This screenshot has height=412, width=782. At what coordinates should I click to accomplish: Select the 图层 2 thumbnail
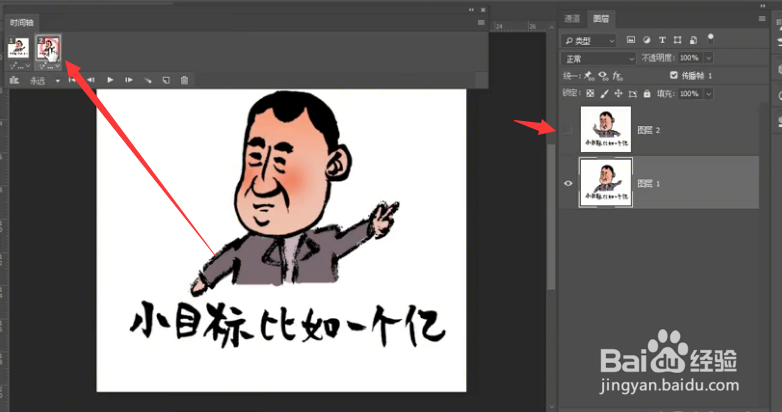(606, 129)
